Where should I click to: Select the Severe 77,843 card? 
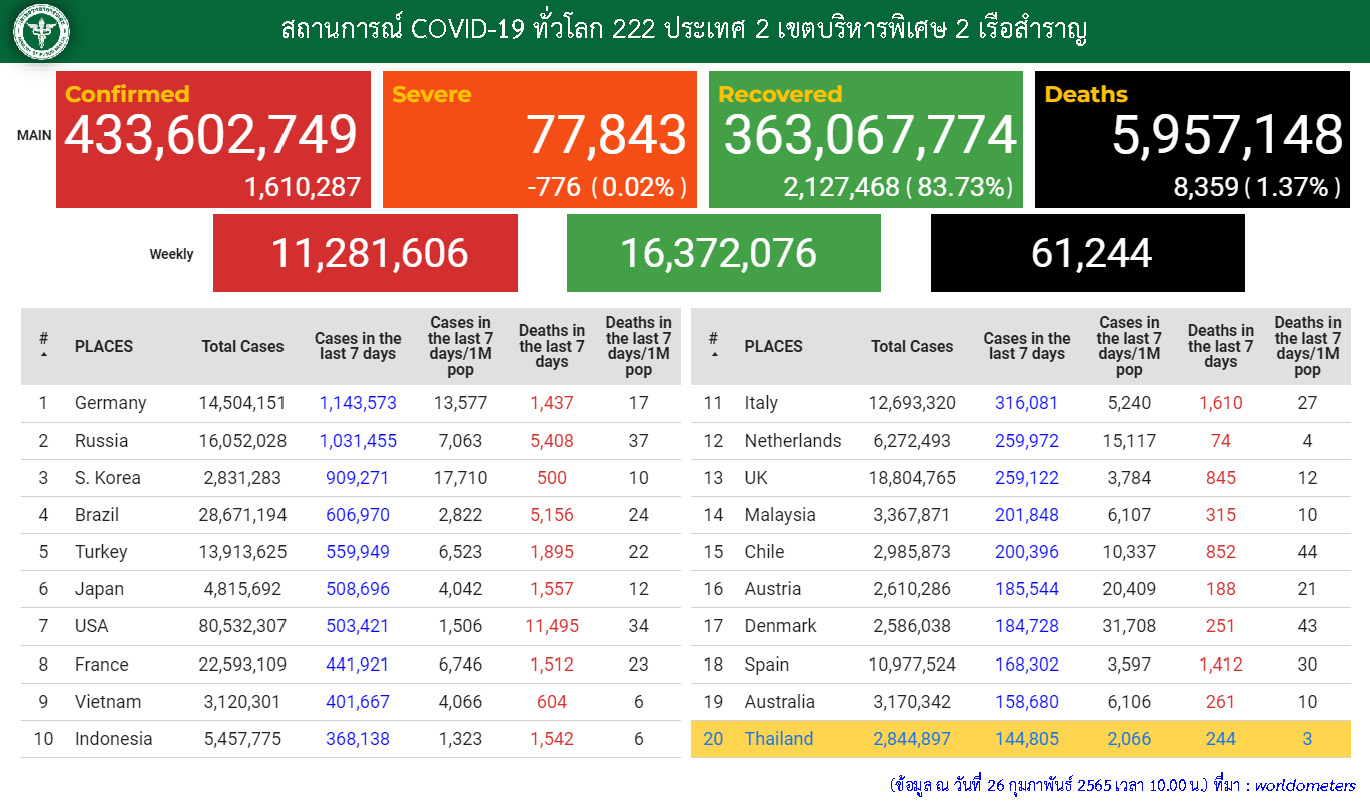tap(540, 139)
